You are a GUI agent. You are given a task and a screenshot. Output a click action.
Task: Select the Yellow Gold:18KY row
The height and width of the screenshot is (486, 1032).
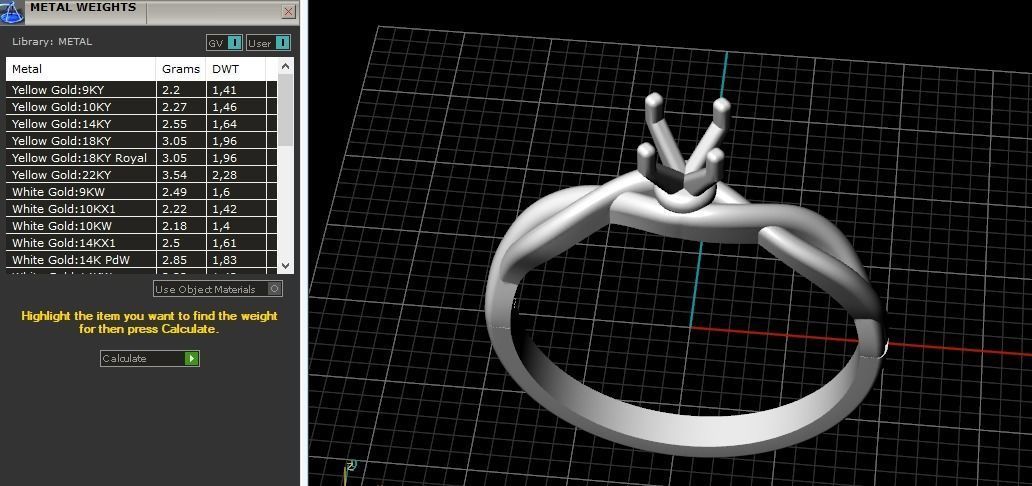[141, 141]
